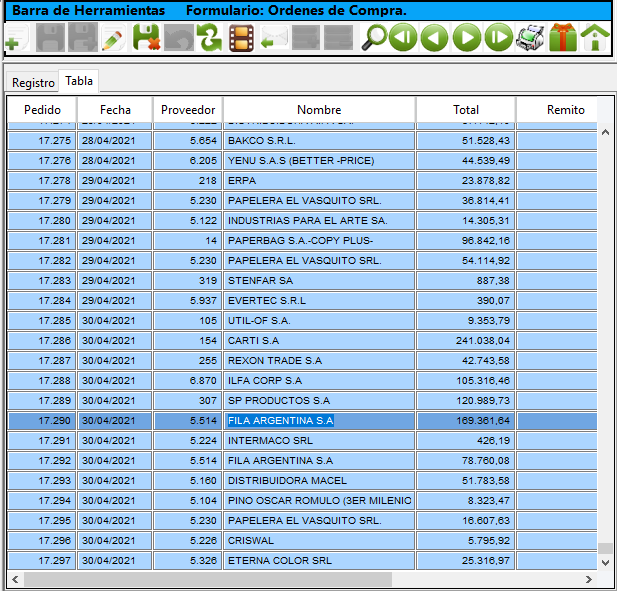The image size is (617, 591).
Task: Select the SP PRODUCTOS S.A cell
Action: click(x=319, y=401)
